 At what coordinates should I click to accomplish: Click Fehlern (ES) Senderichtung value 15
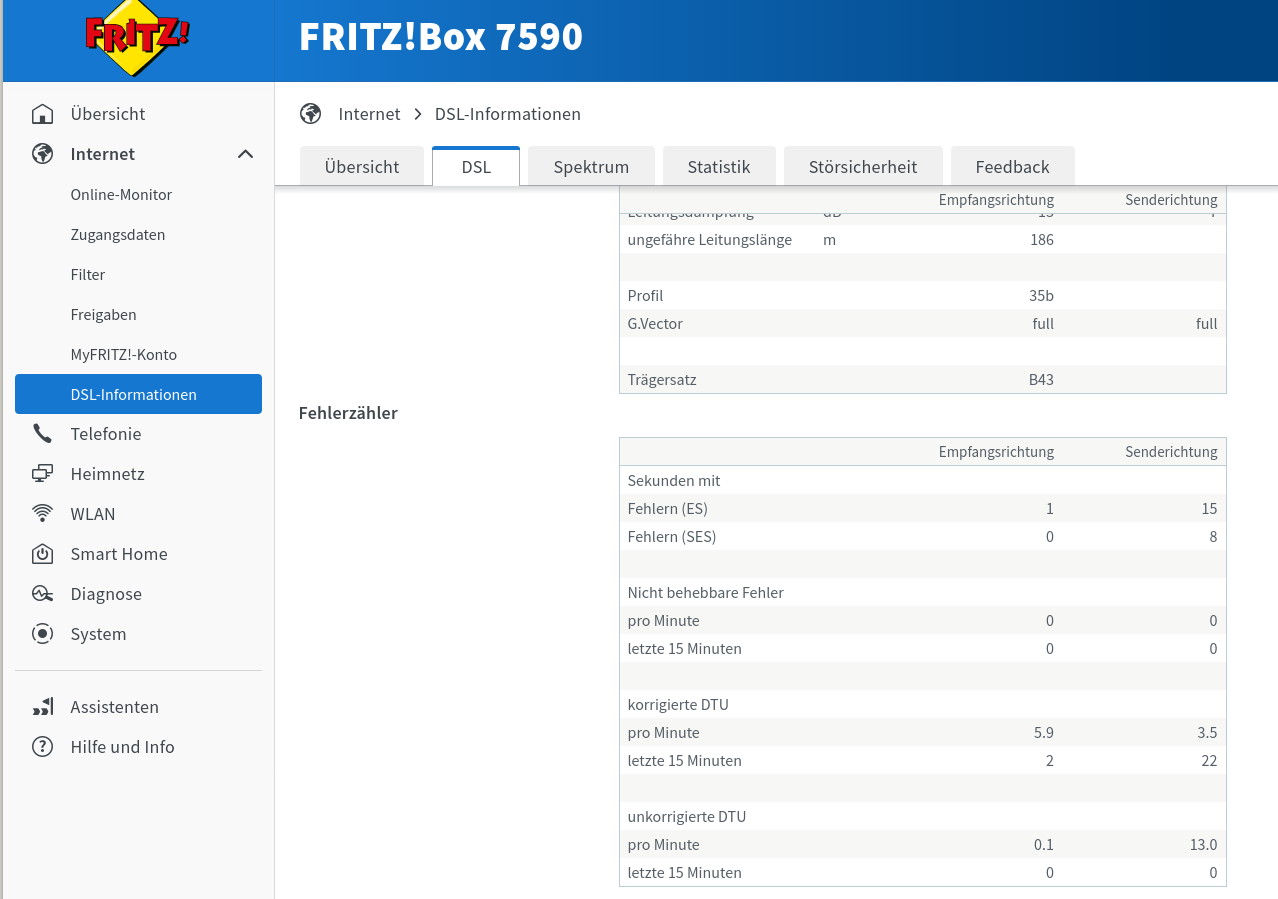1209,508
